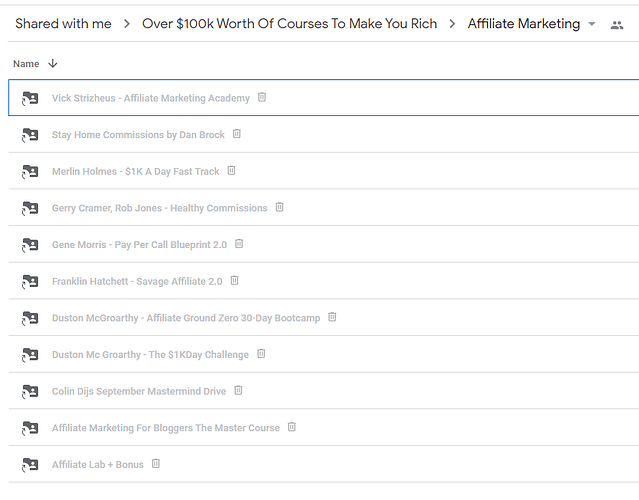Screen dimensions: 639x500
Task: Click the shared folder icon for Stay Home Commissions
Action: (x=30, y=135)
